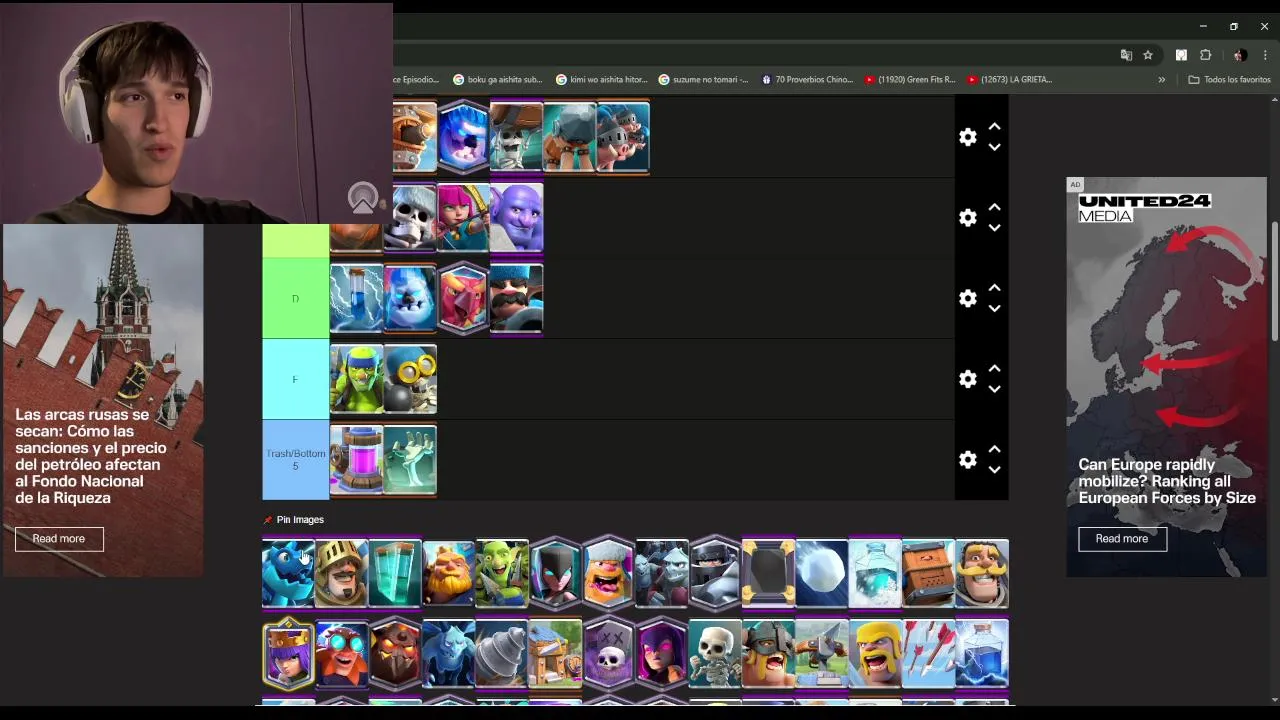This screenshot has width=1280, height=720.
Task: Open settings gear for the F tier row
Action: [x=967, y=379]
